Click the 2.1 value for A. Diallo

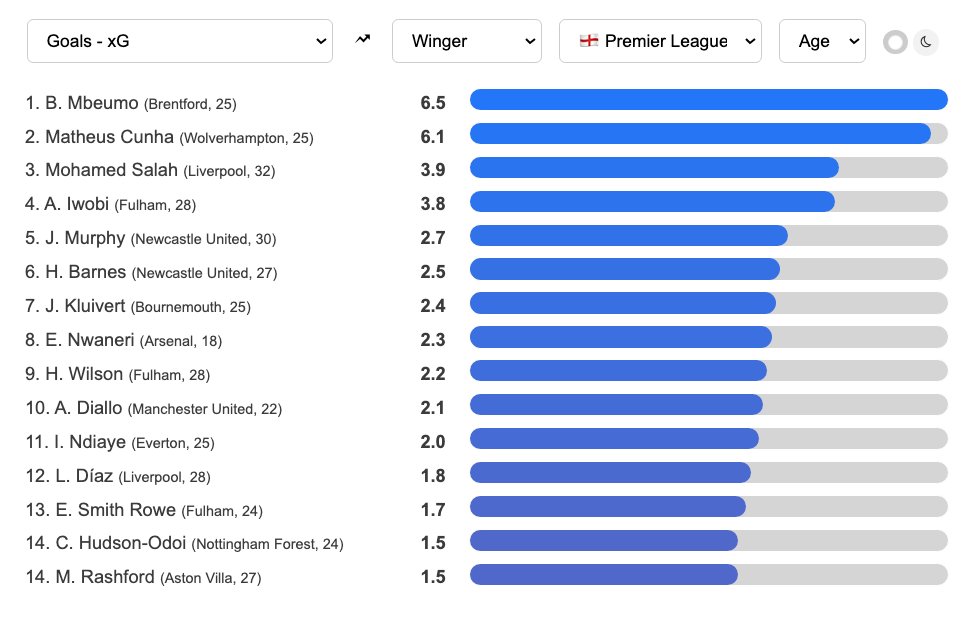pyautogui.click(x=433, y=408)
